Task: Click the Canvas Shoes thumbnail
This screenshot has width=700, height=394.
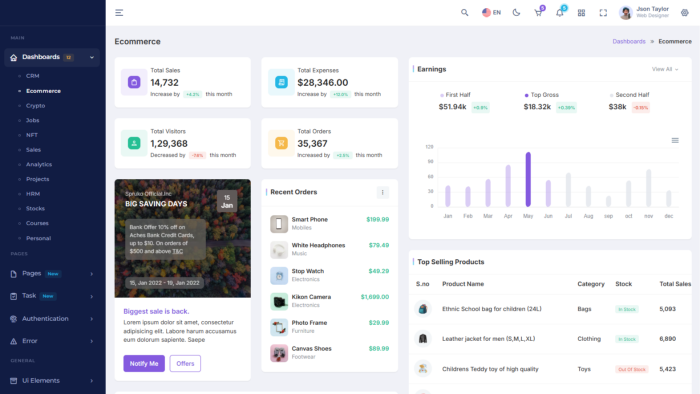Action: point(279,353)
